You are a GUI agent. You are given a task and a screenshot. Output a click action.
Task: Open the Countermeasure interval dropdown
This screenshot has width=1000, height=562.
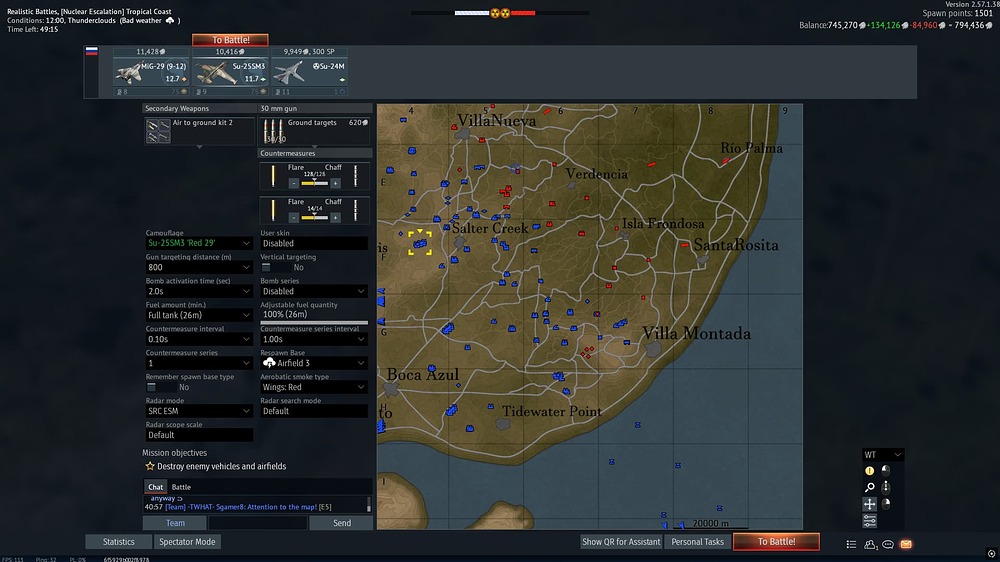pos(199,339)
